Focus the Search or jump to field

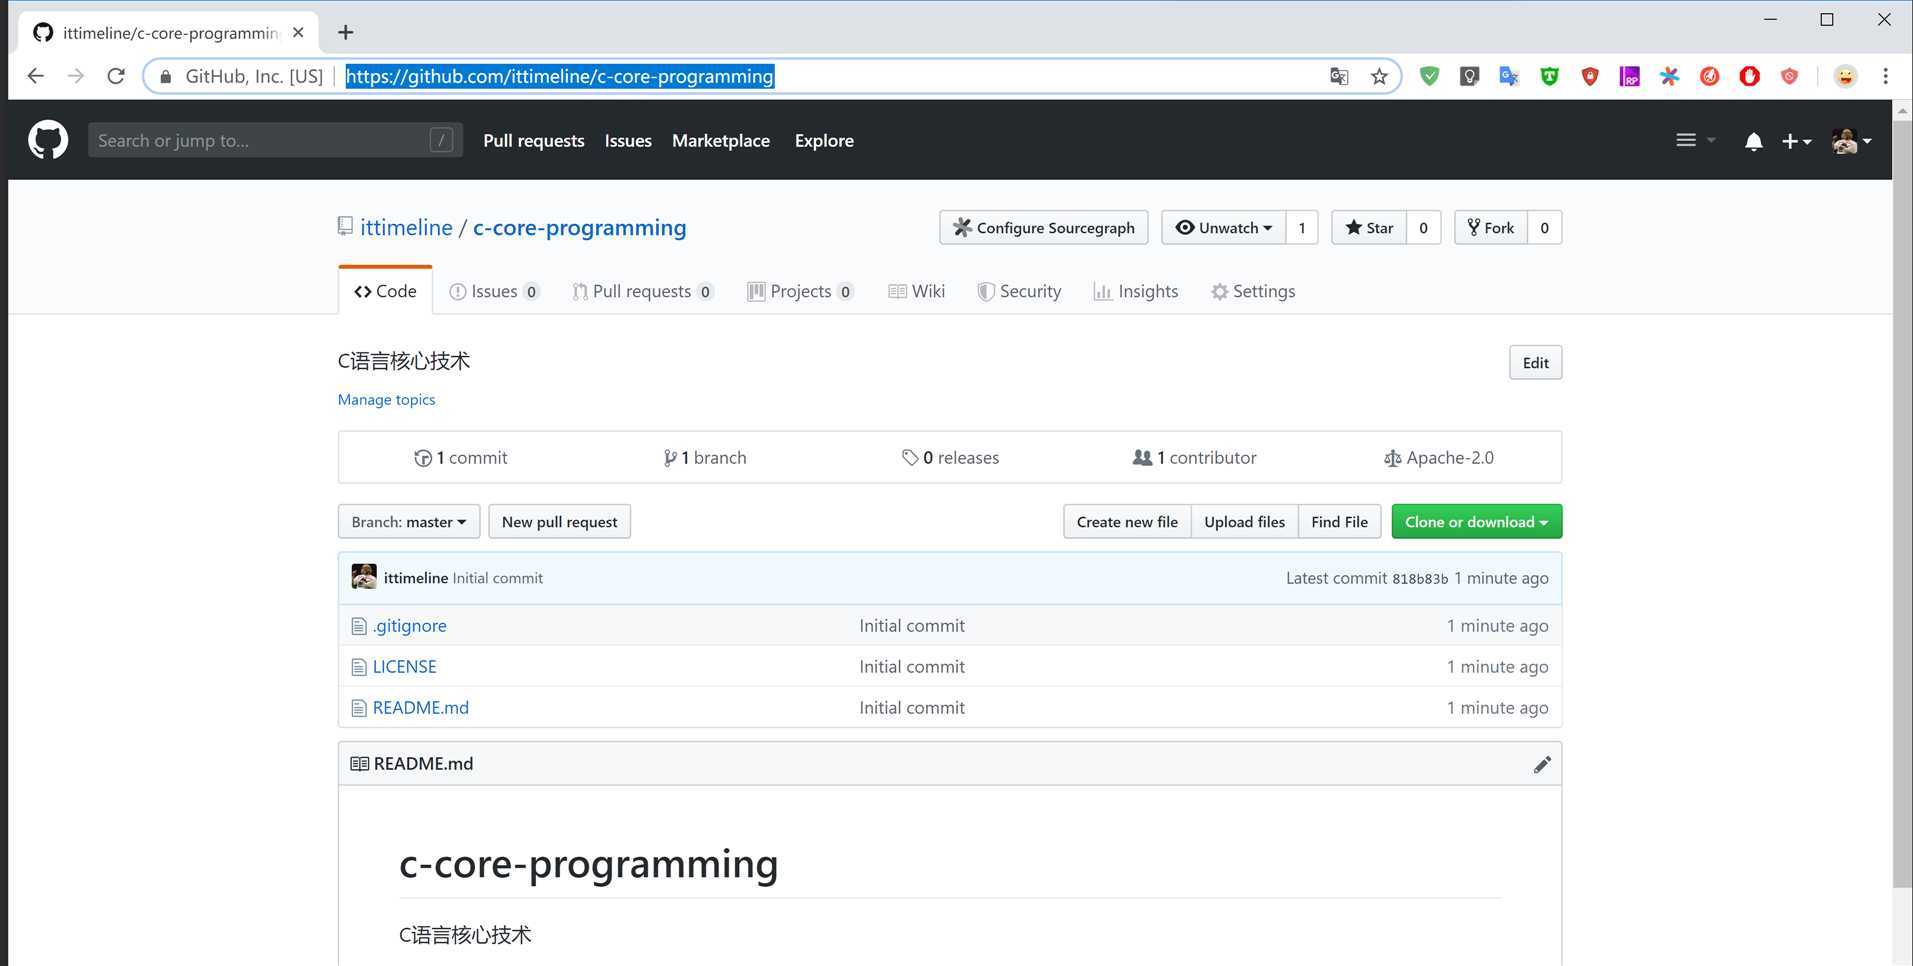pos(275,141)
